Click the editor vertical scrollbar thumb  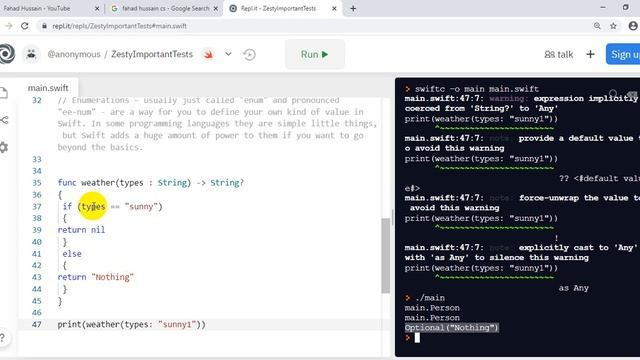[385, 256]
